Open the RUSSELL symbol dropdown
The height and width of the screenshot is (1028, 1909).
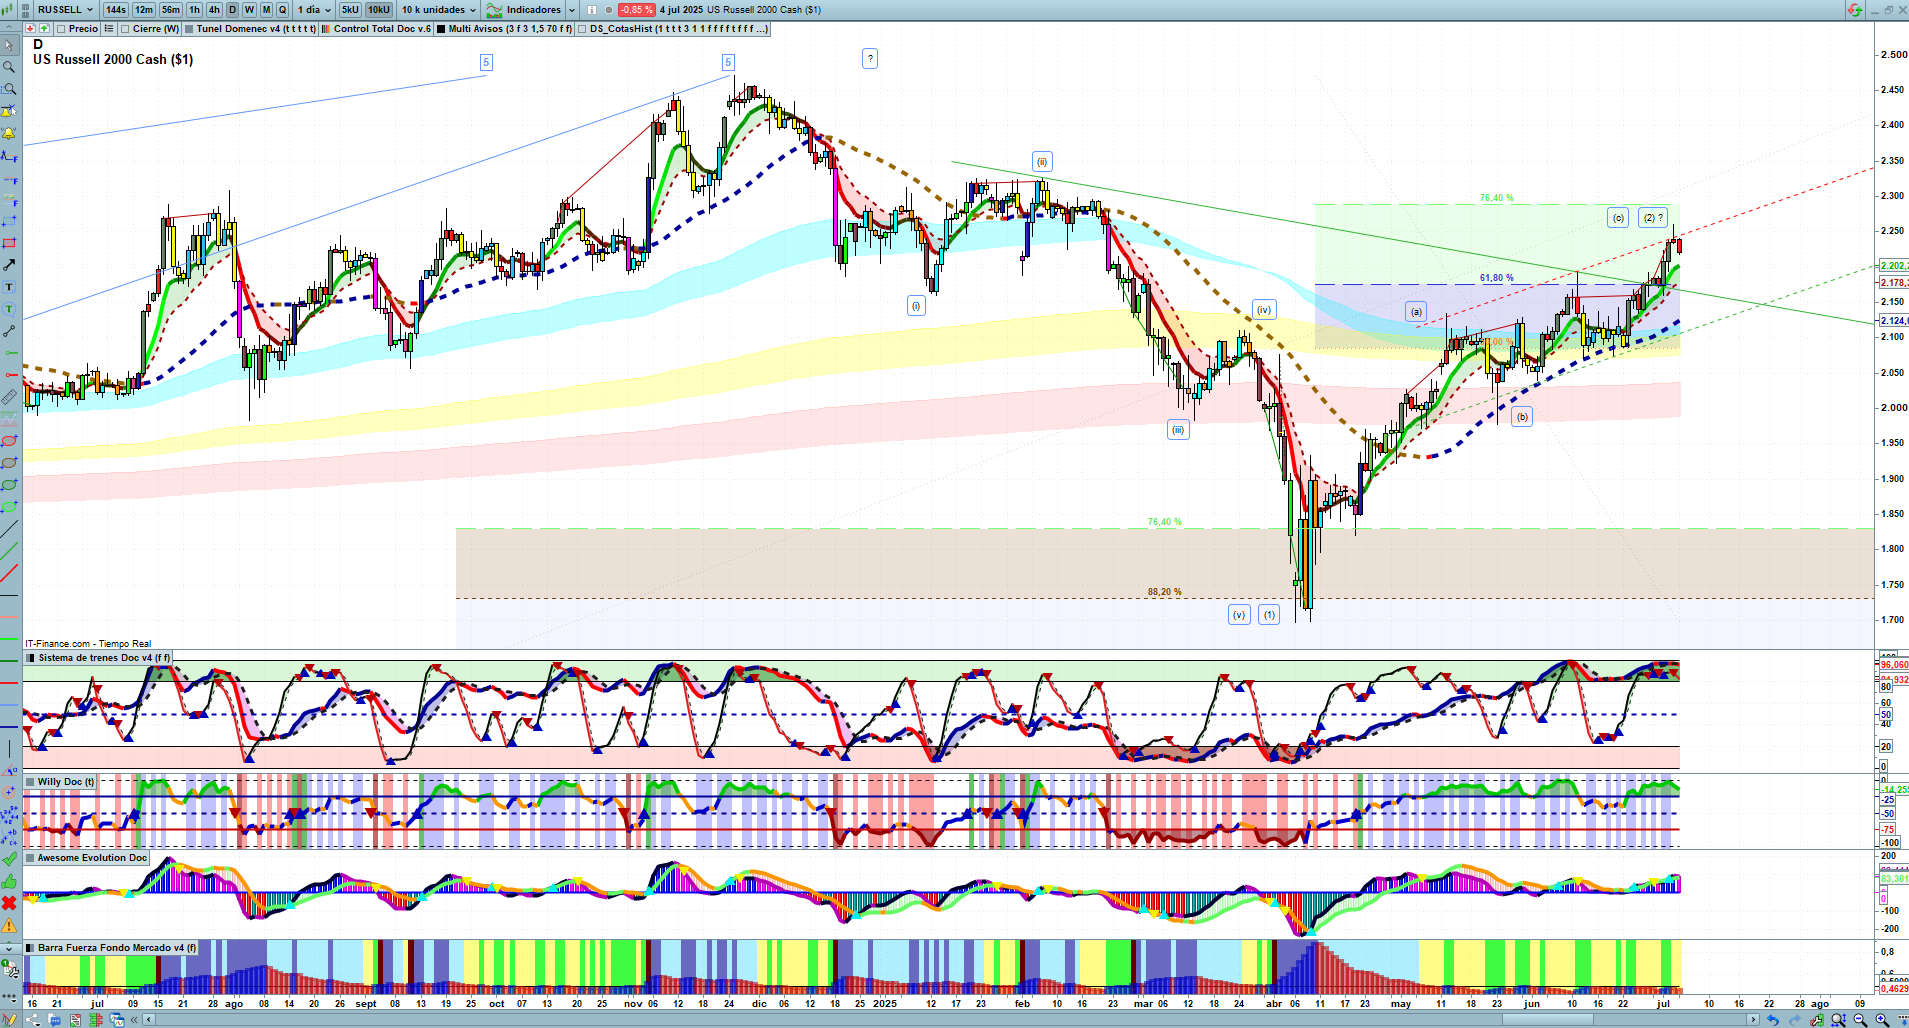click(x=66, y=10)
